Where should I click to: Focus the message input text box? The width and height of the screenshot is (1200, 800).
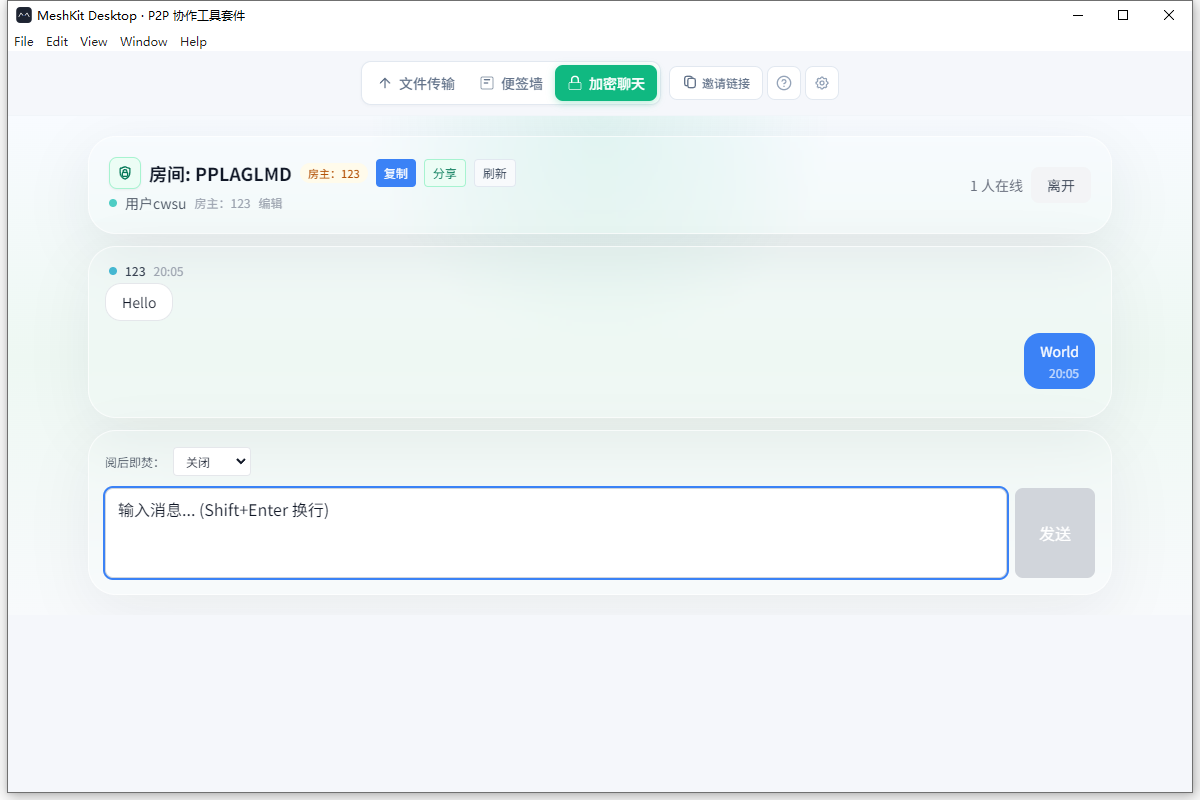556,533
